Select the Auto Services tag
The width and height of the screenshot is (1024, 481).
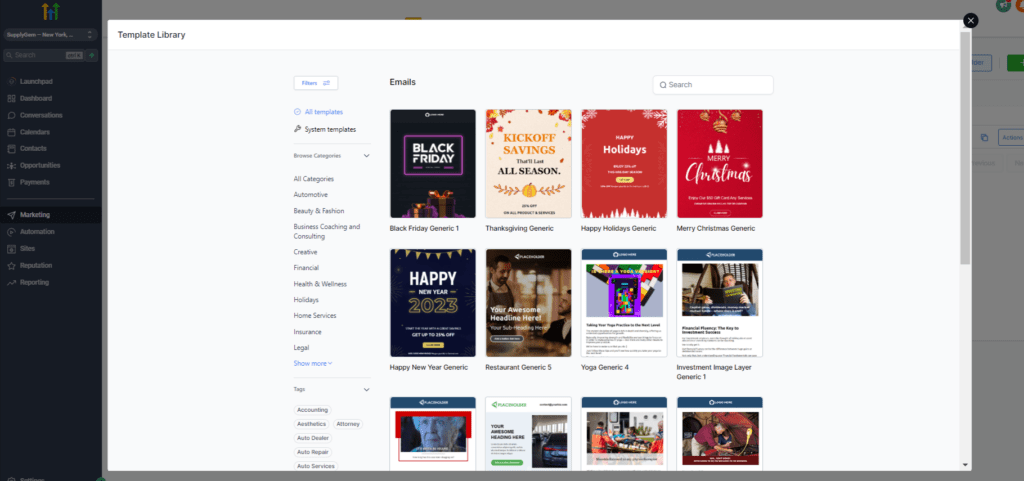[315, 466]
